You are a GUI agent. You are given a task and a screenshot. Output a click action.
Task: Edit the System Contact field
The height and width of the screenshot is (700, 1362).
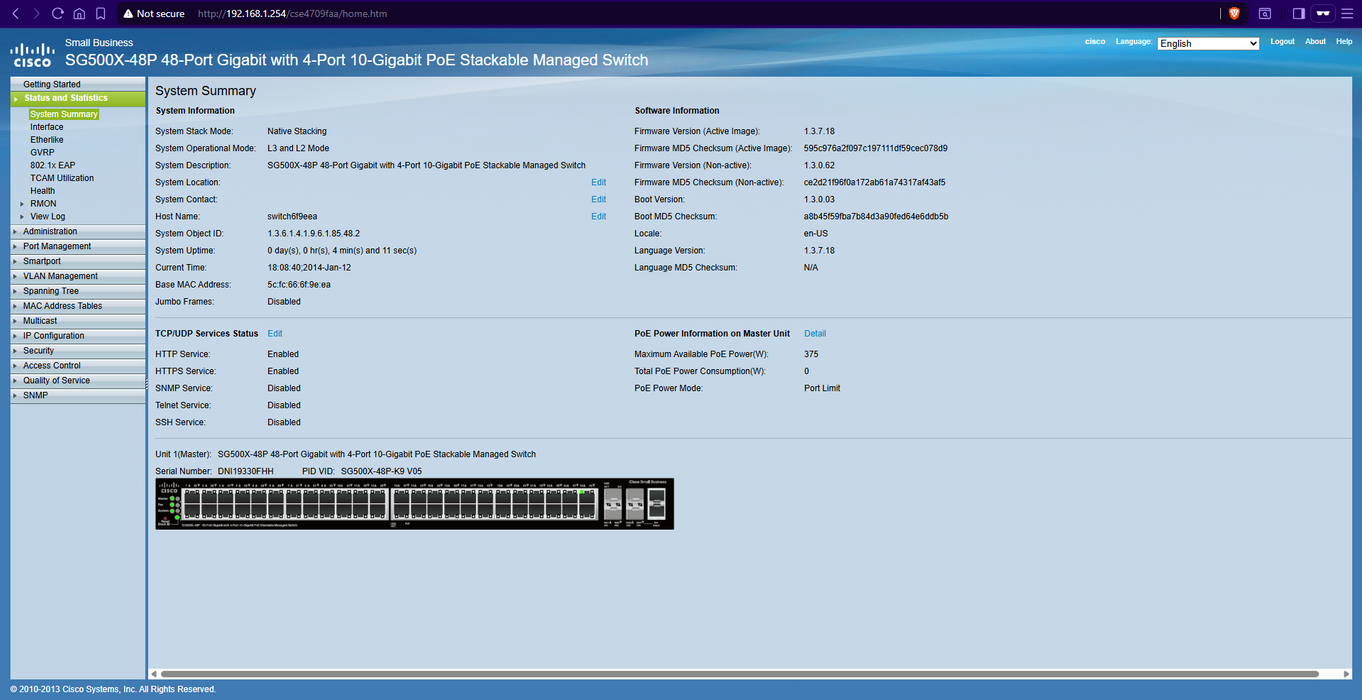tap(598, 200)
